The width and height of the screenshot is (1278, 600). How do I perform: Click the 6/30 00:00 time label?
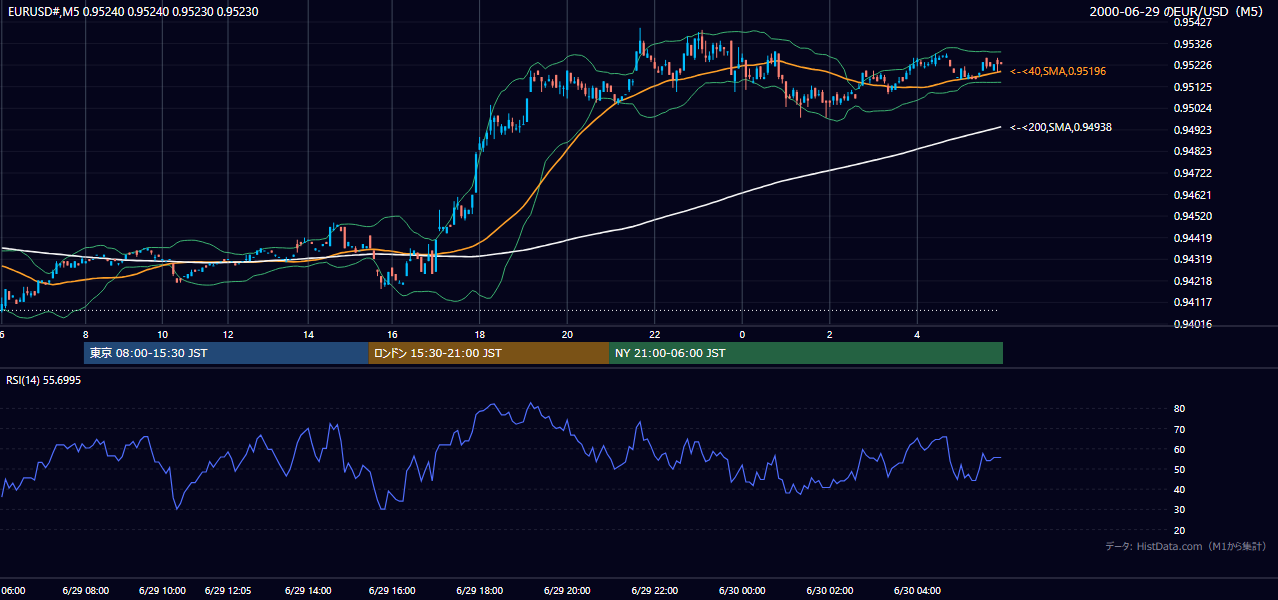tap(742, 590)
